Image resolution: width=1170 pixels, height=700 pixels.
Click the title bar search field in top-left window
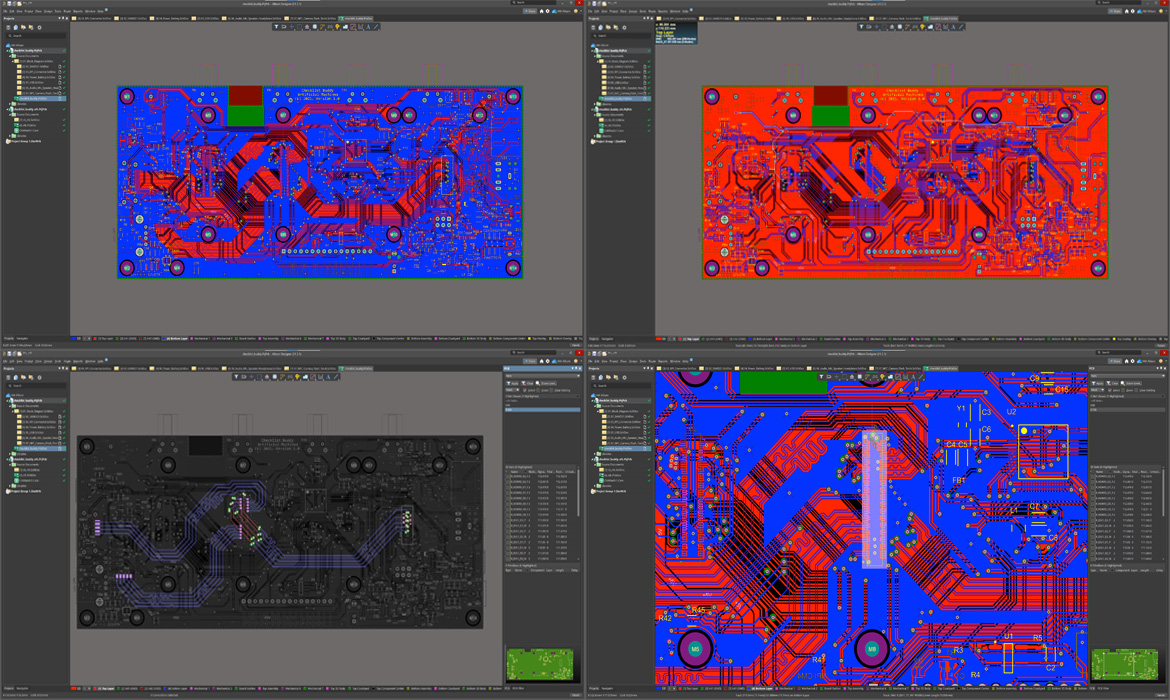click(535, 2)
